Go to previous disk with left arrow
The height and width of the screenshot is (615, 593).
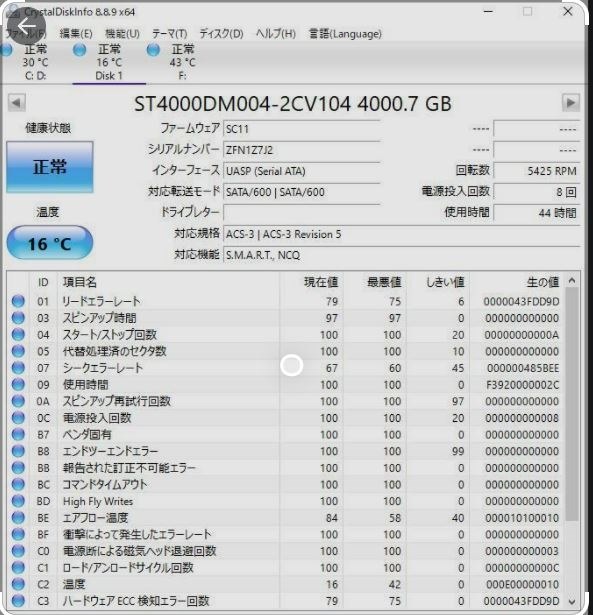(16, 103)
